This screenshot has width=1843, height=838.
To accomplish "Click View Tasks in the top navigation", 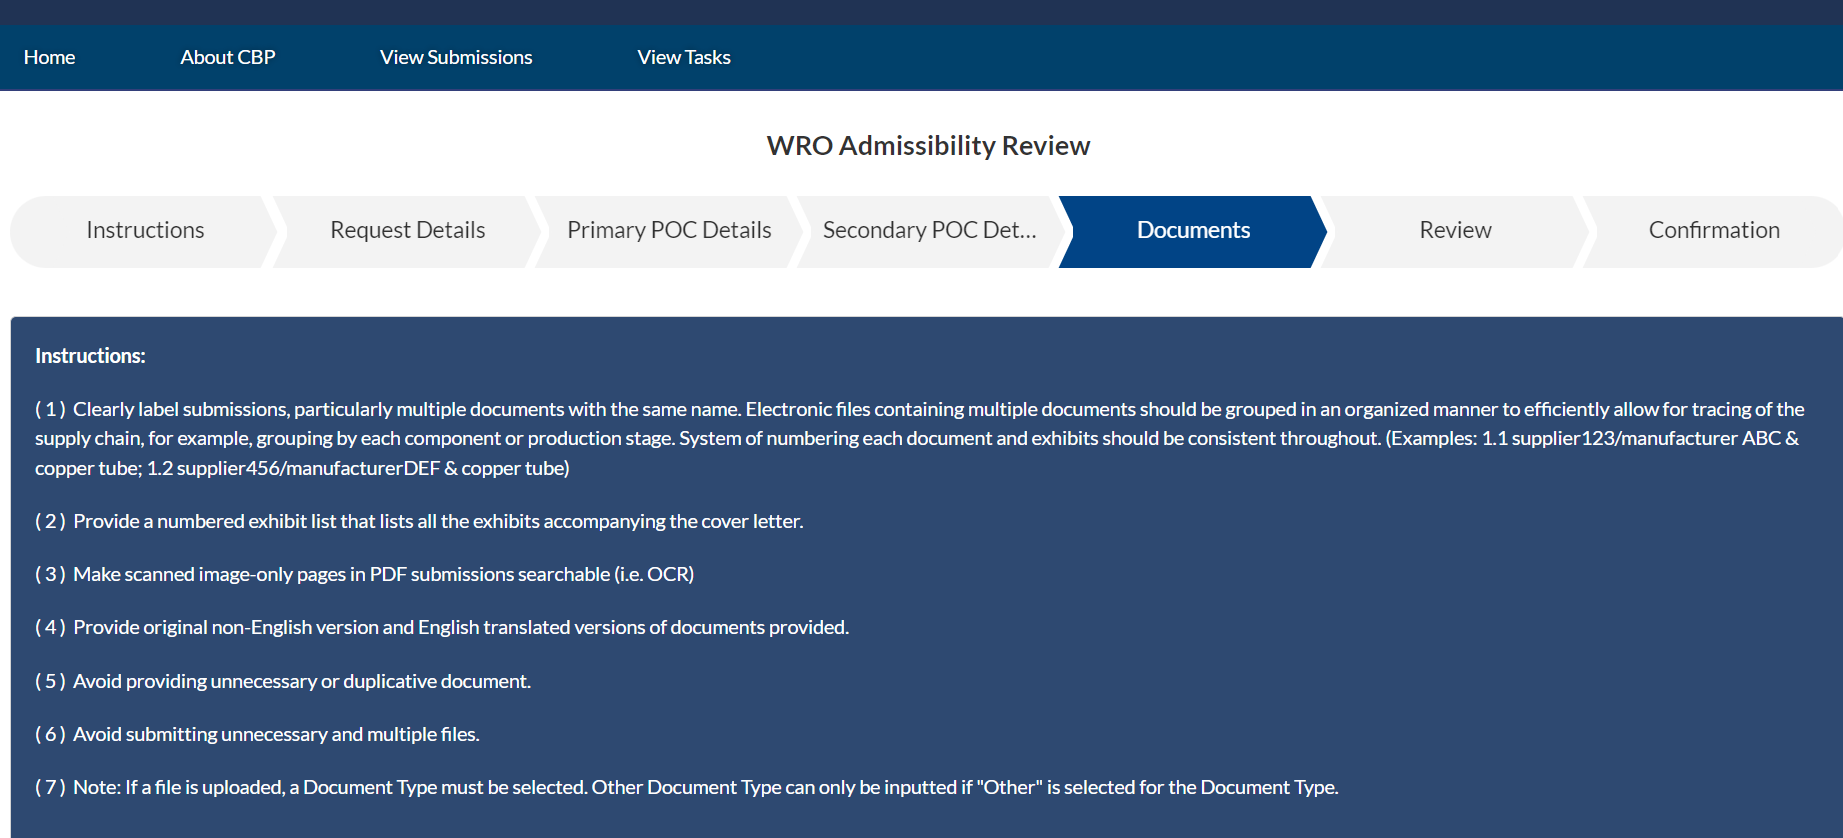I will 684,57.
